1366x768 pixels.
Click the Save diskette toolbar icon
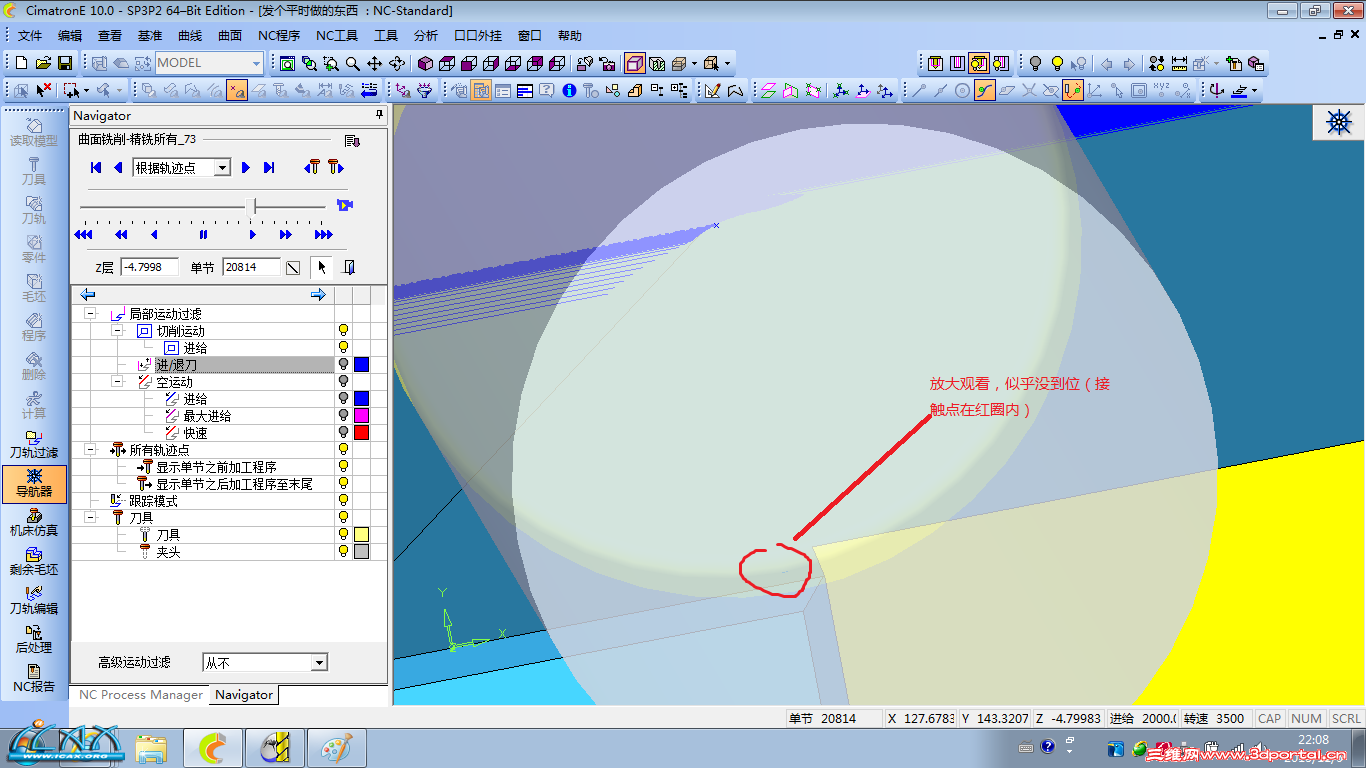65,63
